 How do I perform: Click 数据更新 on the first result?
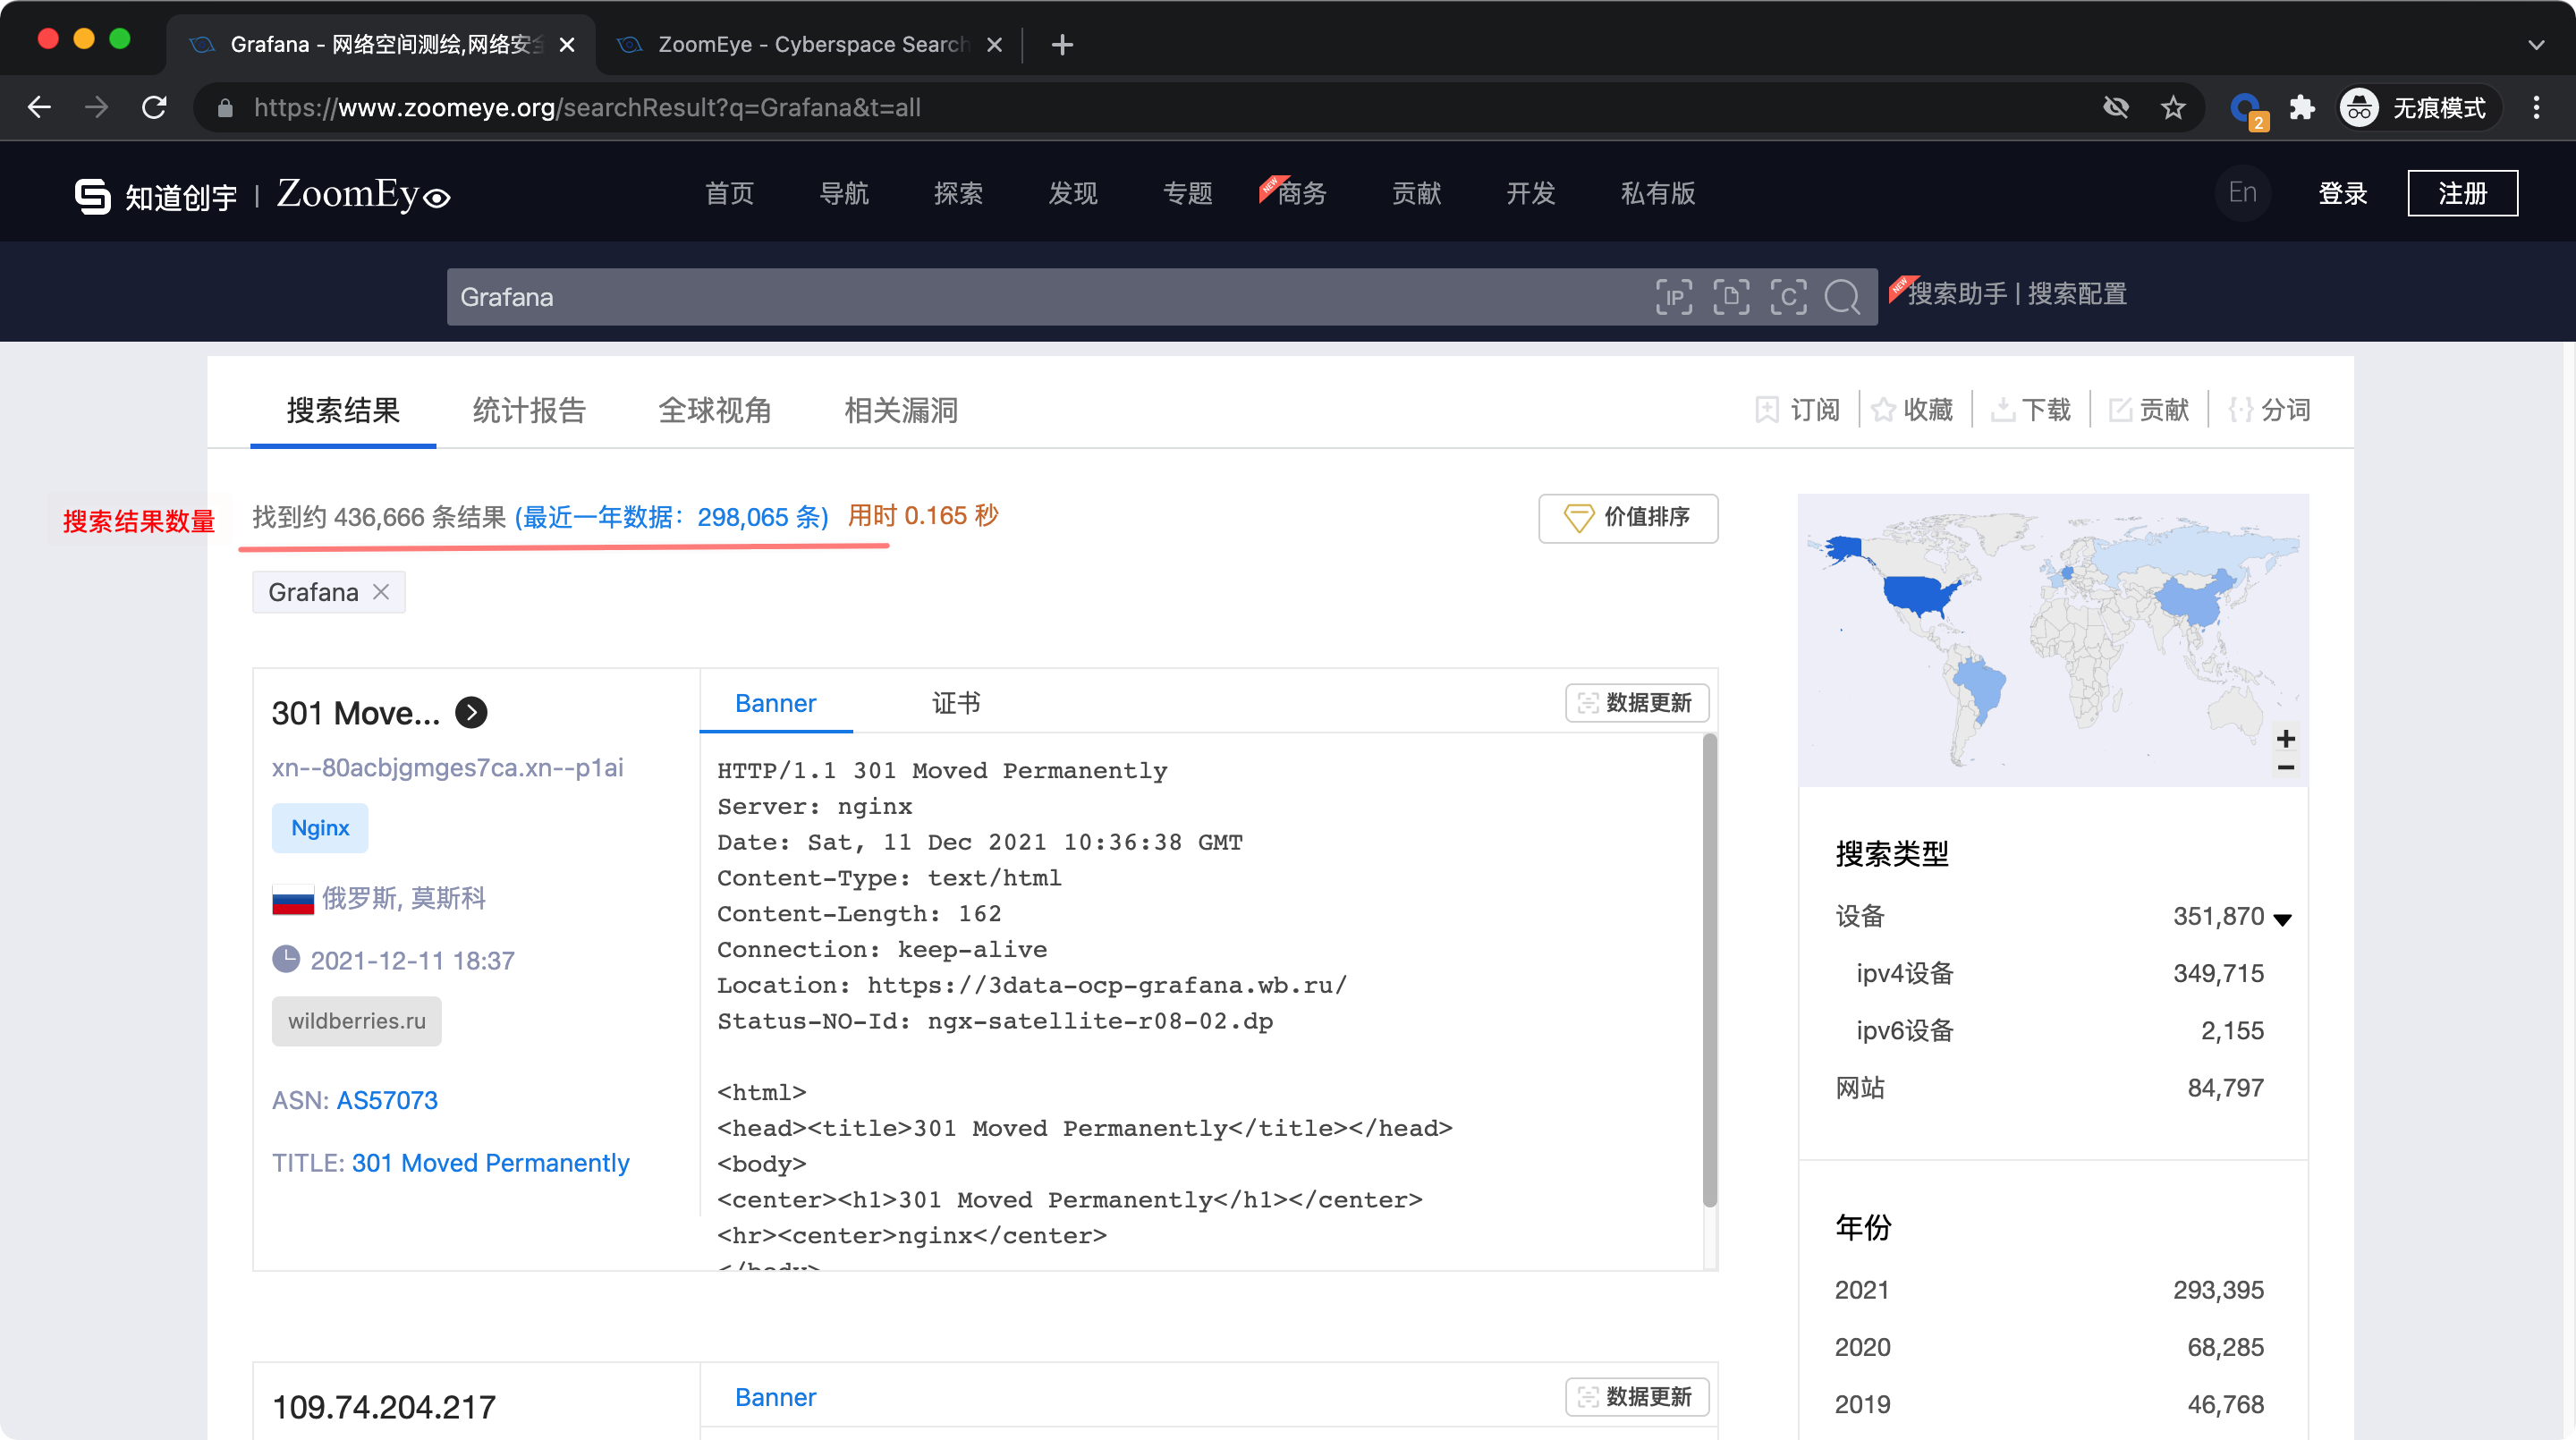click(1636, 703)
